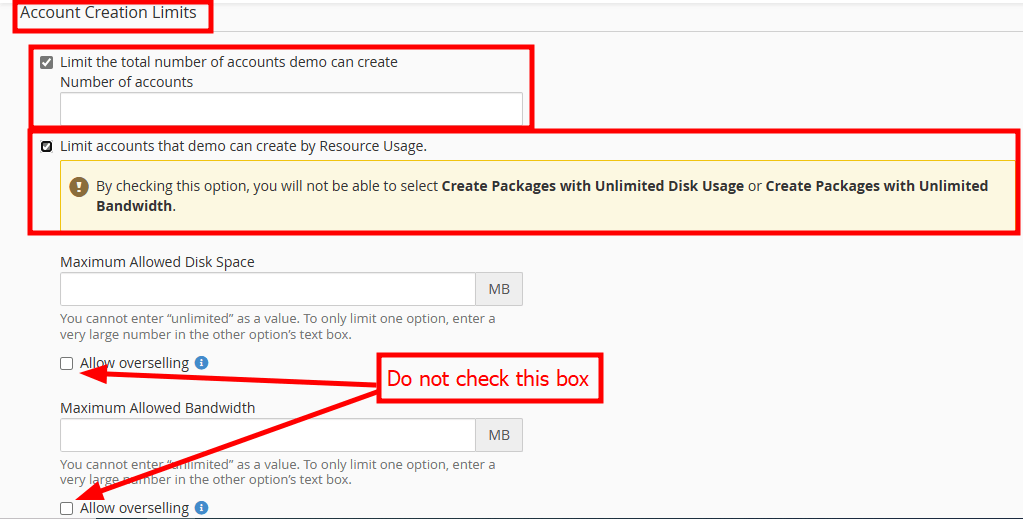Uncheck 'Limit accounts by Resource Usage' checkbox
This screenshot has width=1023, height=519.
point(46,146)
